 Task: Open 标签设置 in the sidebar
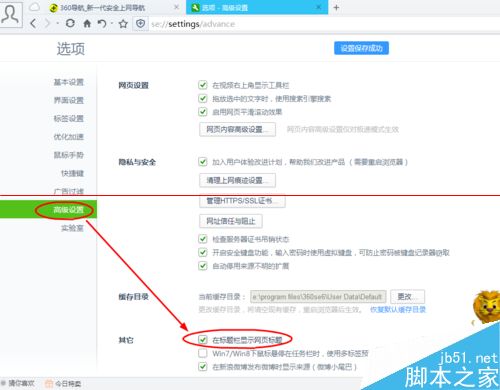coord(69,118)
